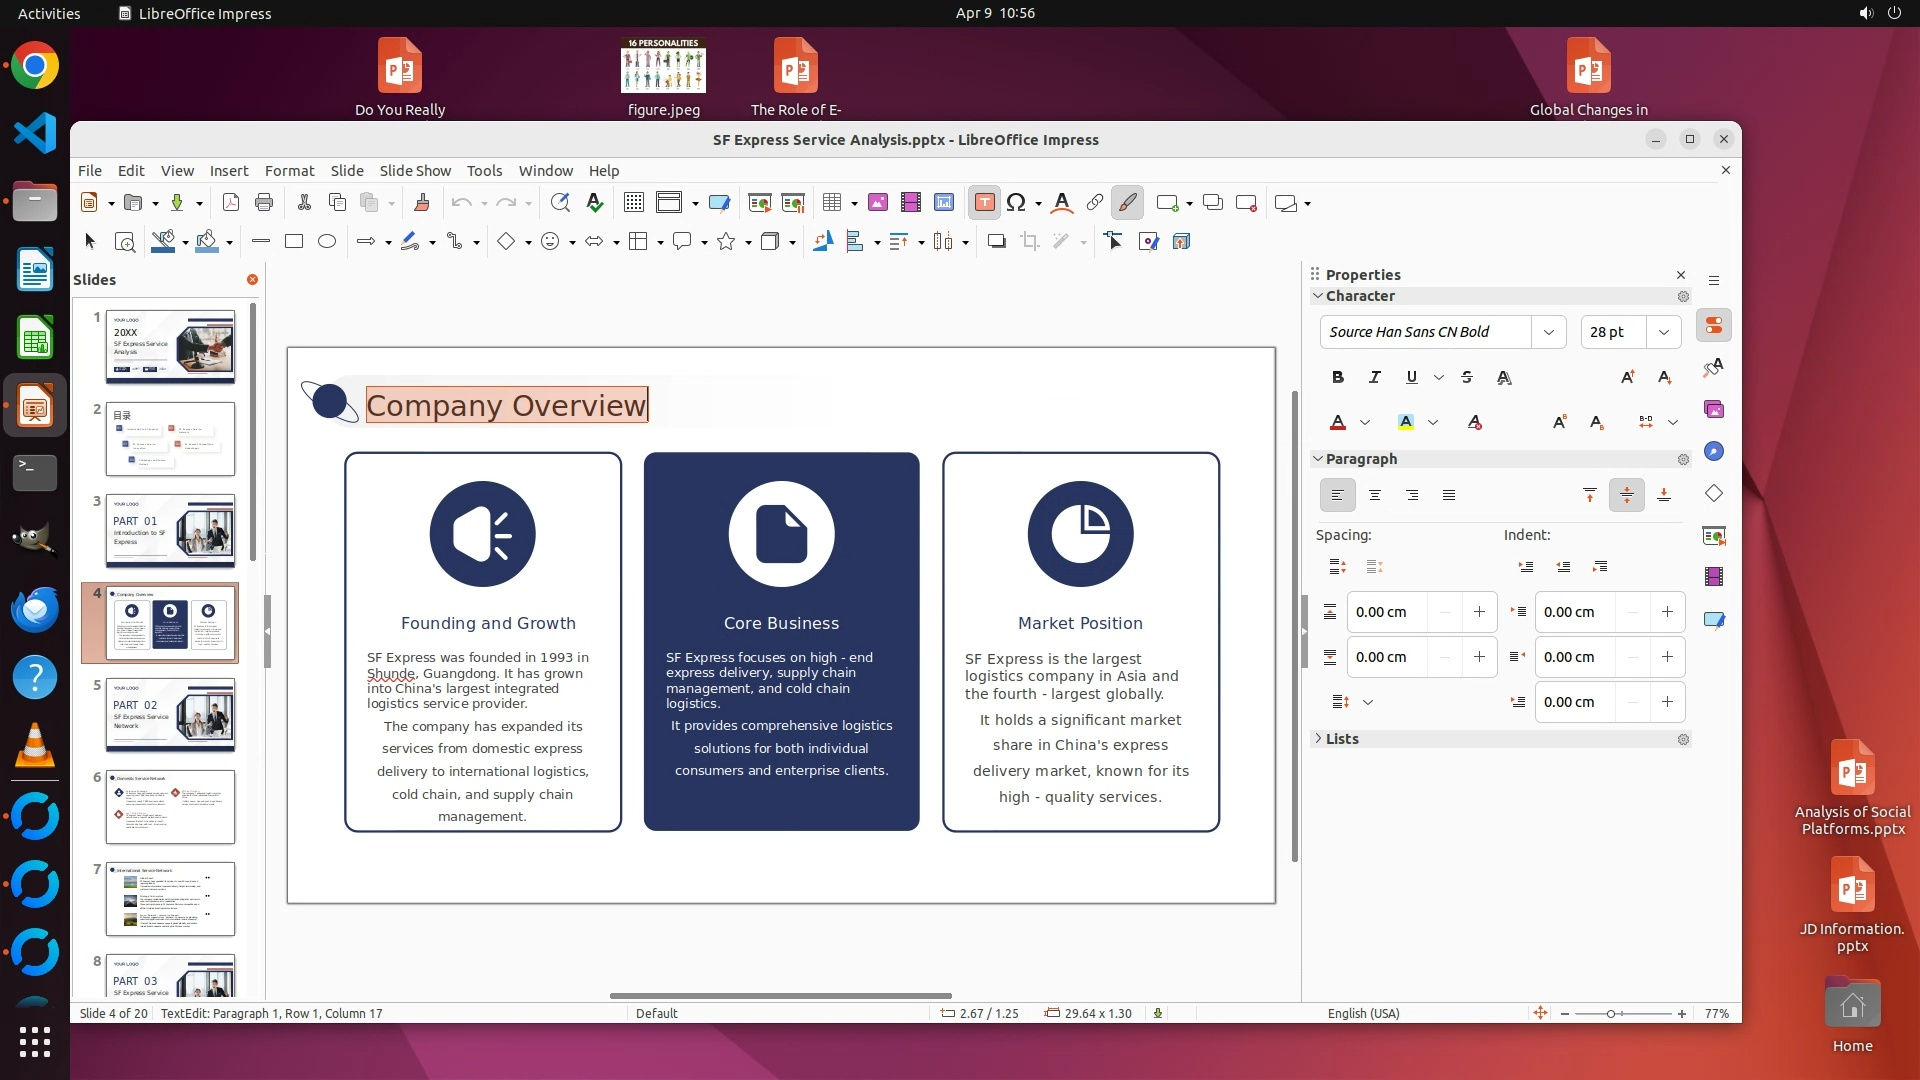
Task: Select the Ellipse drawing tool
Action: point(327,241)
